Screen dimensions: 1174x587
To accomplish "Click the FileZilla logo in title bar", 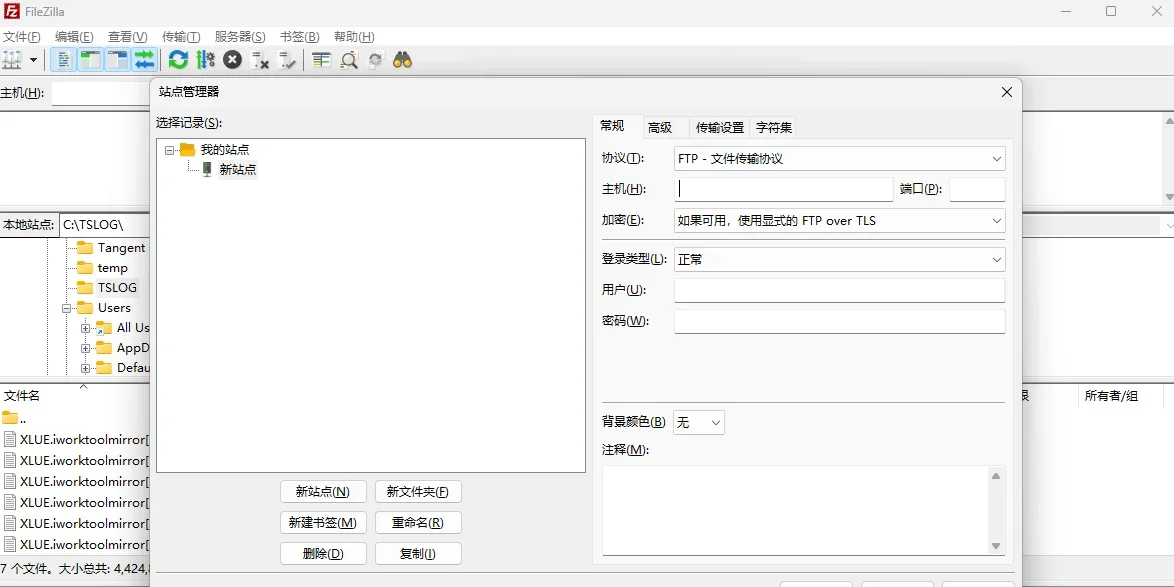I will point(11,11).
